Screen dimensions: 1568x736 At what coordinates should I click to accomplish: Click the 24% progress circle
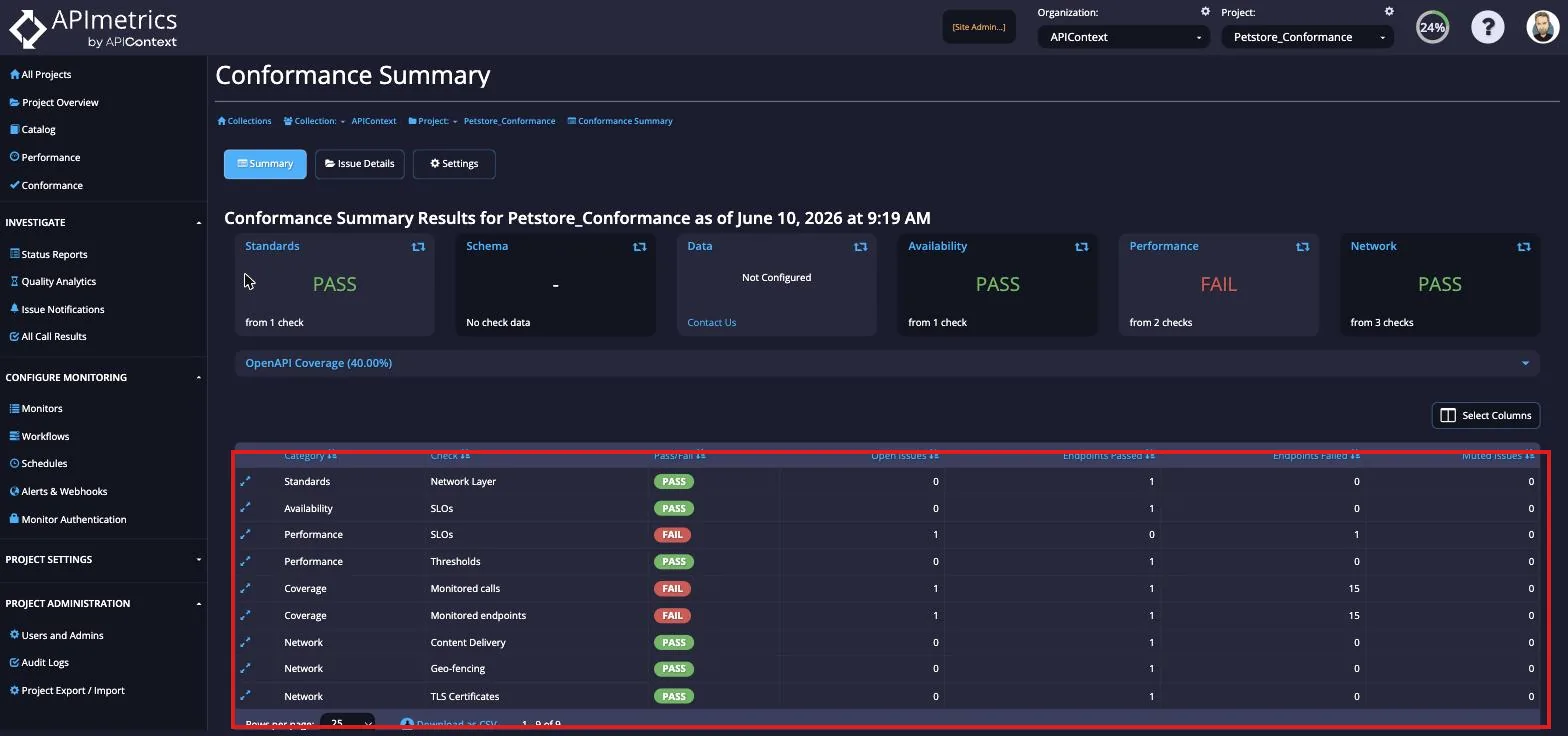tap(1432, 27)
